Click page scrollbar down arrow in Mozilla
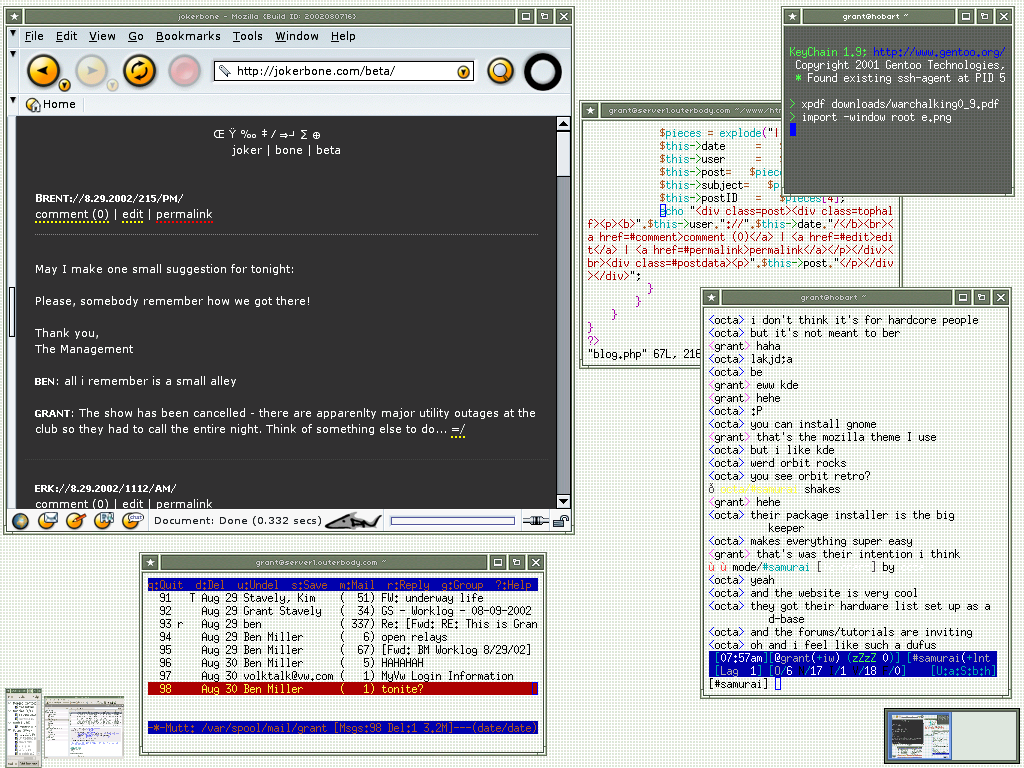Image resolution: width=1024 pixels, height=768 pixels. click(x=564, y=501)
